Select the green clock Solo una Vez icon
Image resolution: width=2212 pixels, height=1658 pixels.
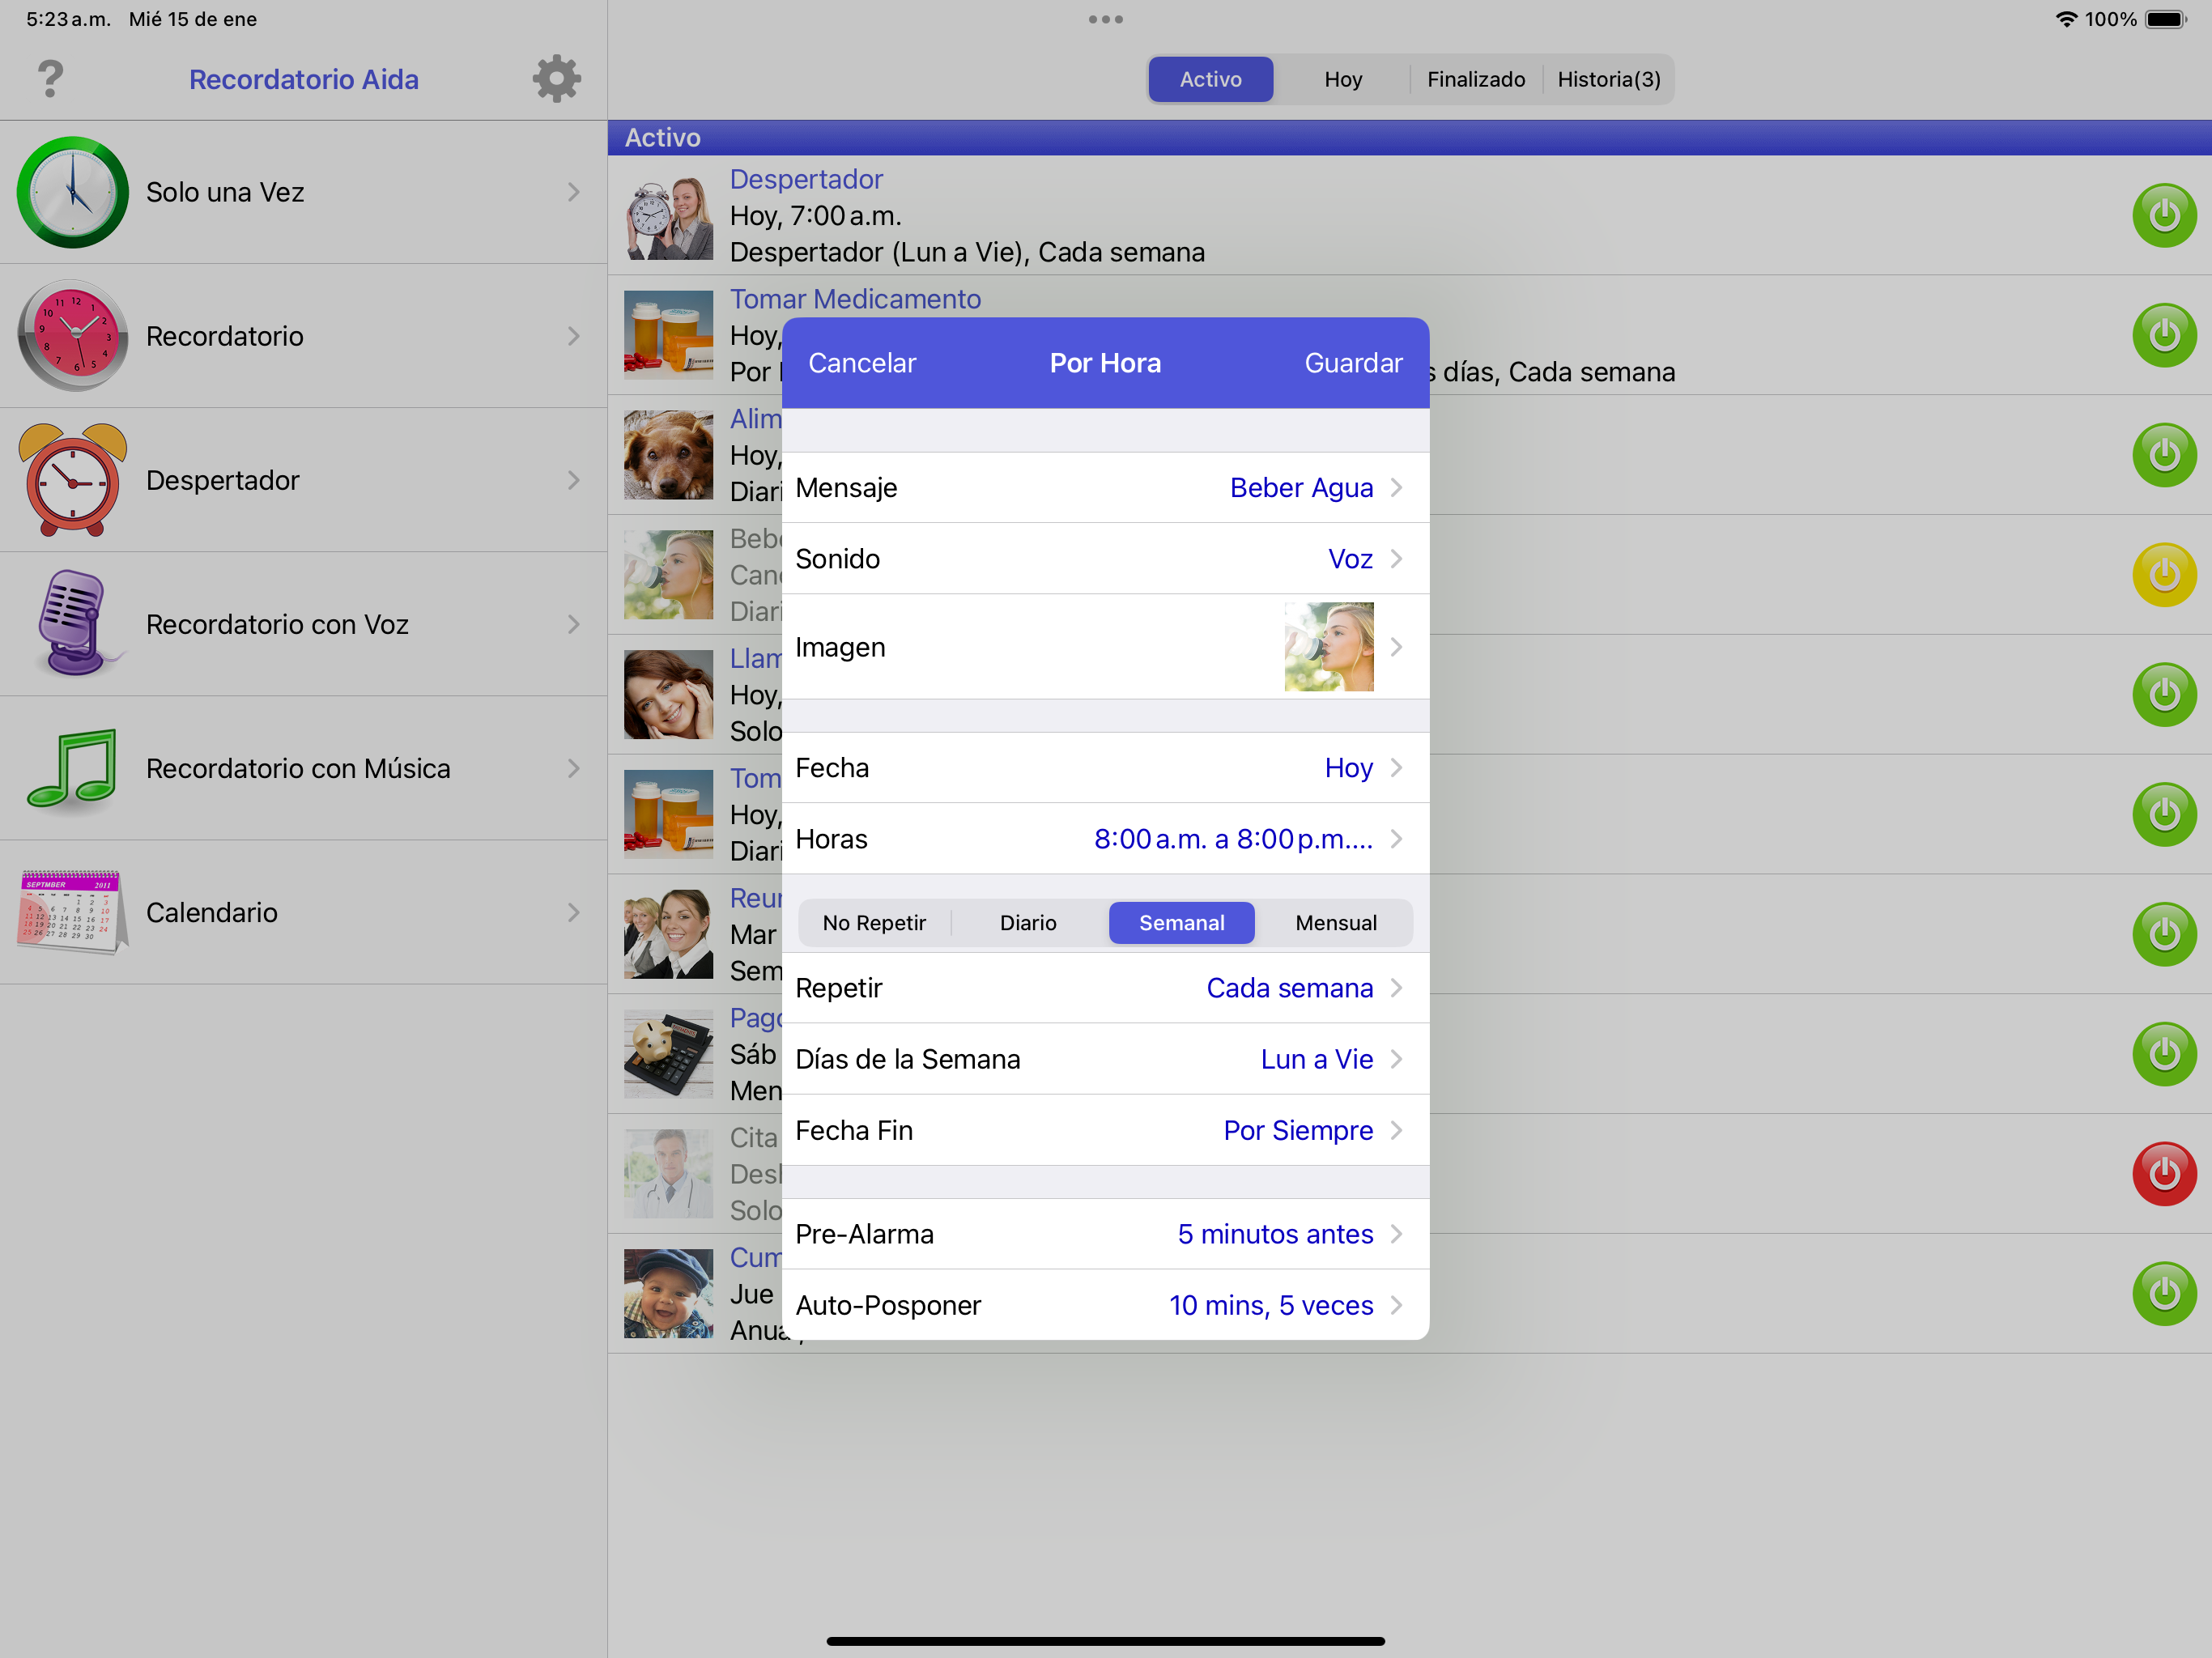(x=73, y=192)
